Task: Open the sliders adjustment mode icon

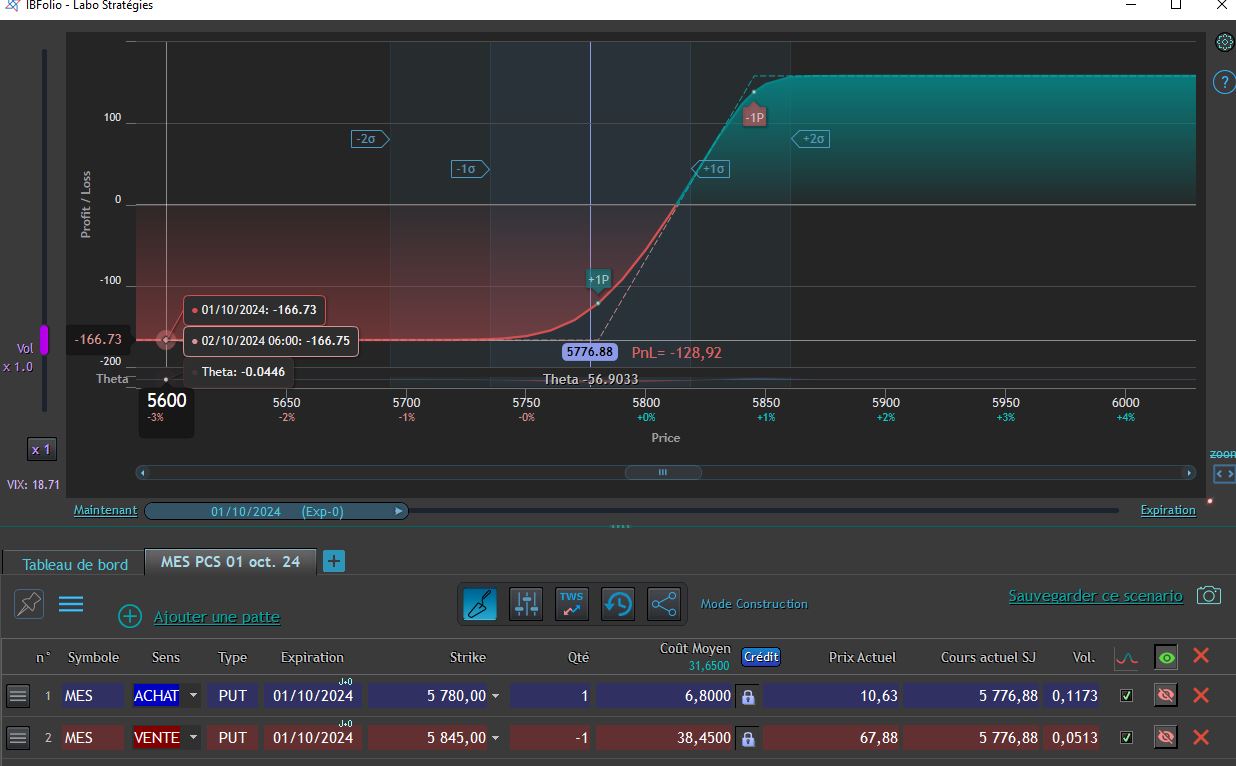Action: point(525,603)
